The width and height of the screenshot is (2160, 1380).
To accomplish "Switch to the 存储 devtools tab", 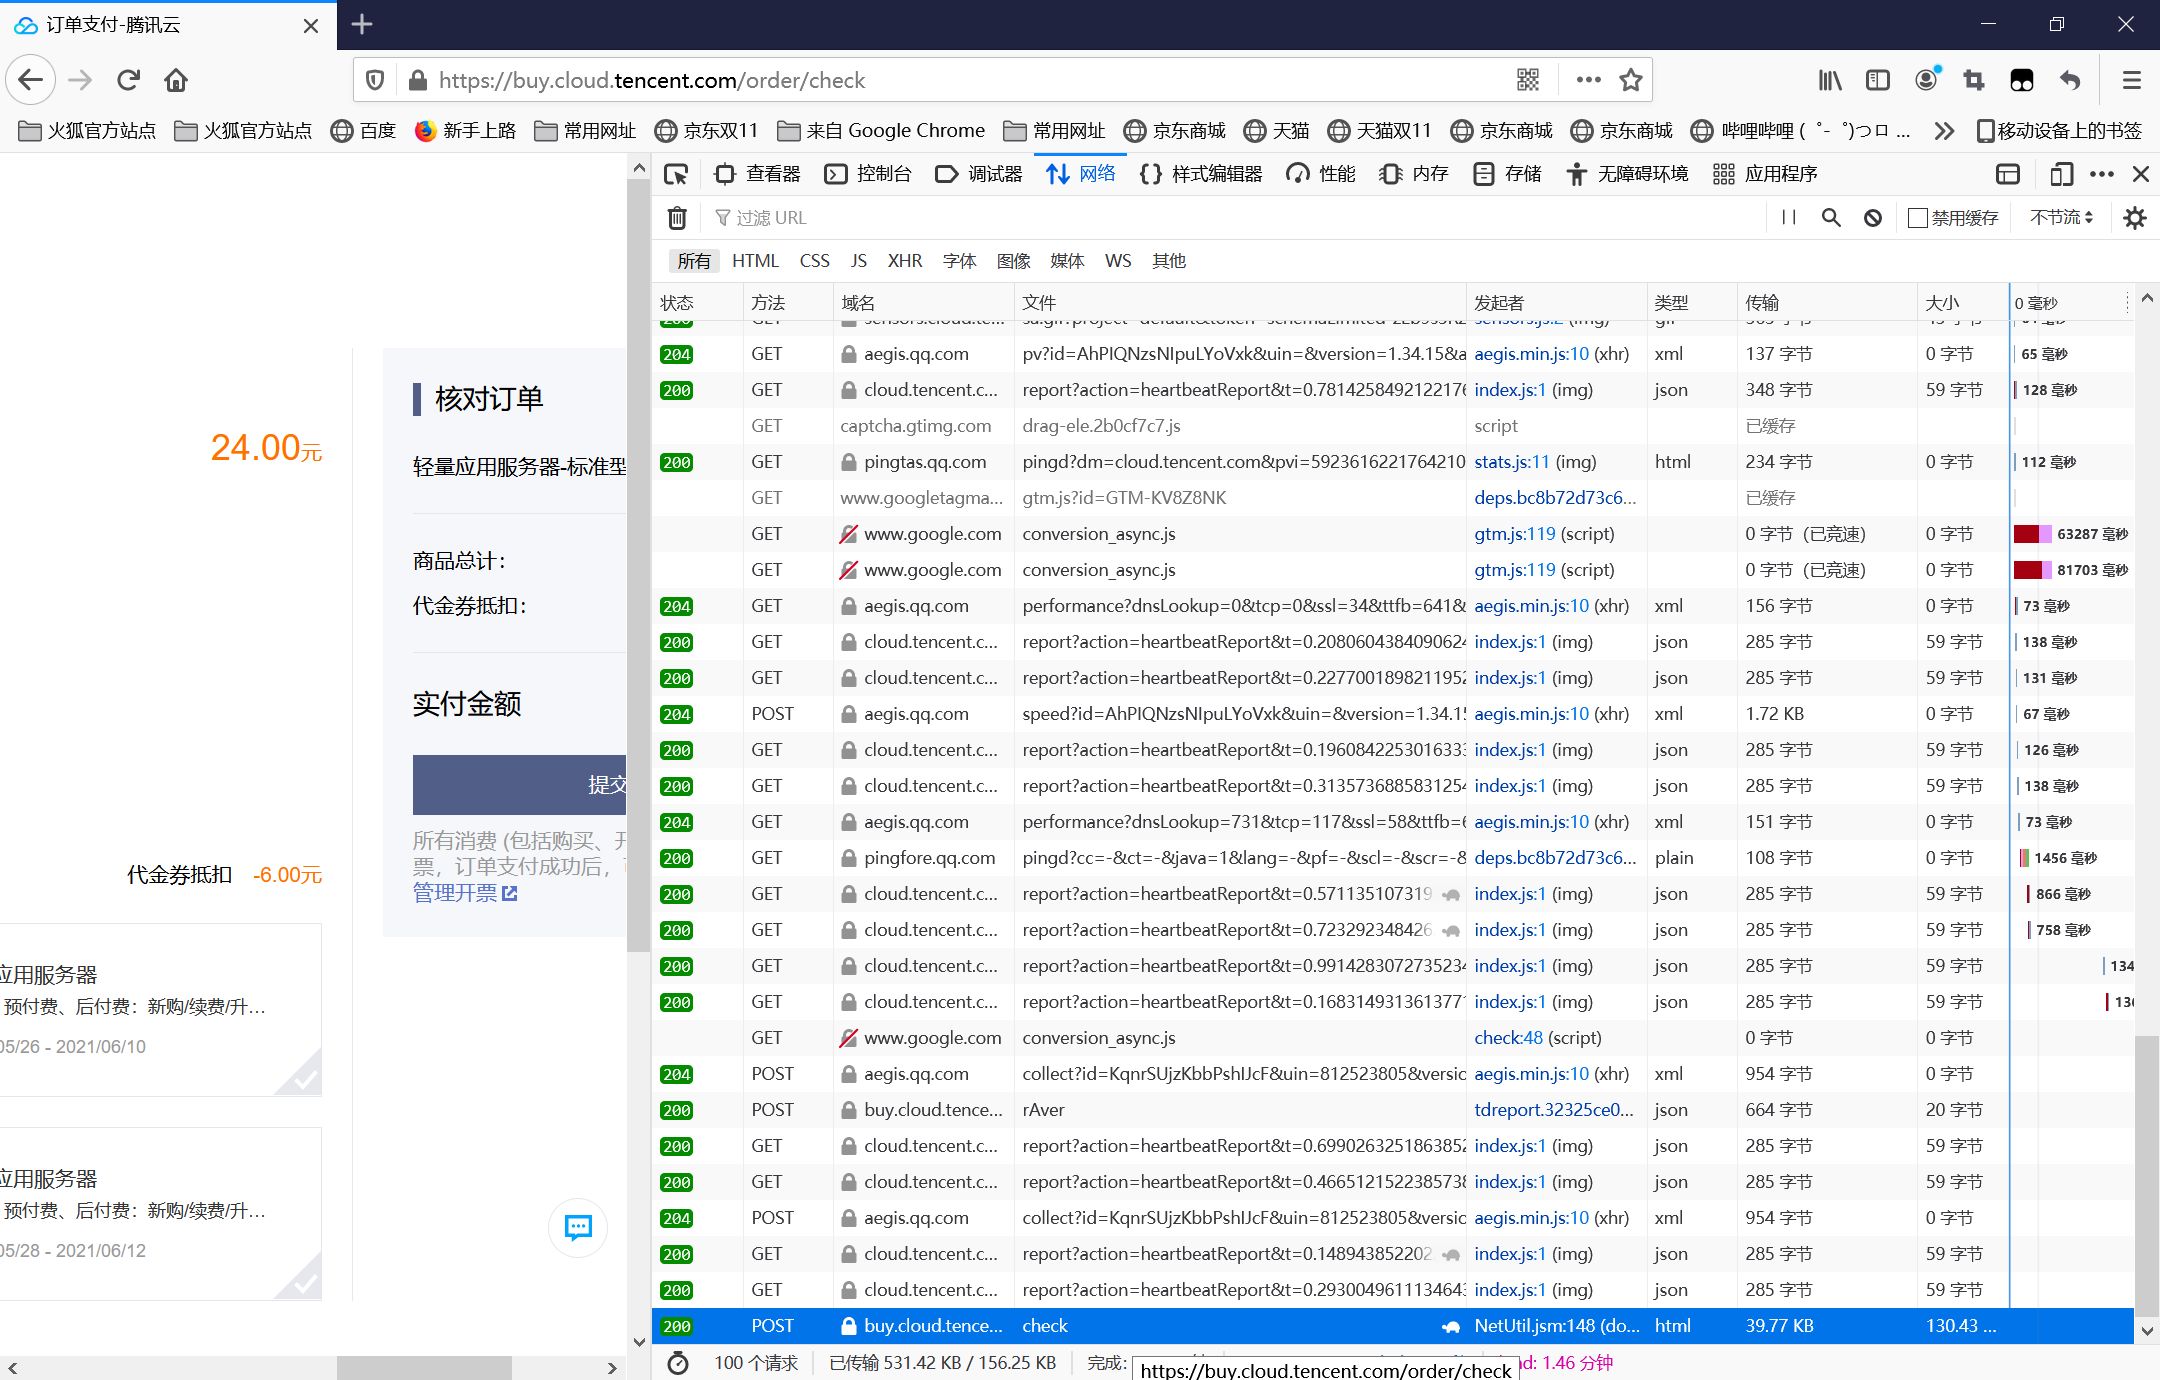I will point(1508,174).
